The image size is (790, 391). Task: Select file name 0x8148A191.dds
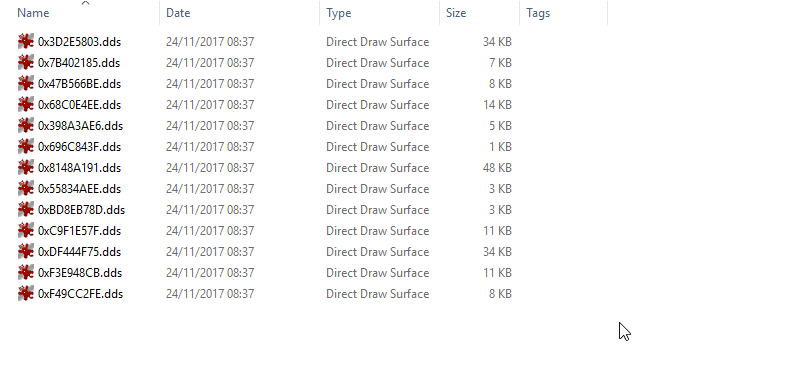[x=80, y=168]
